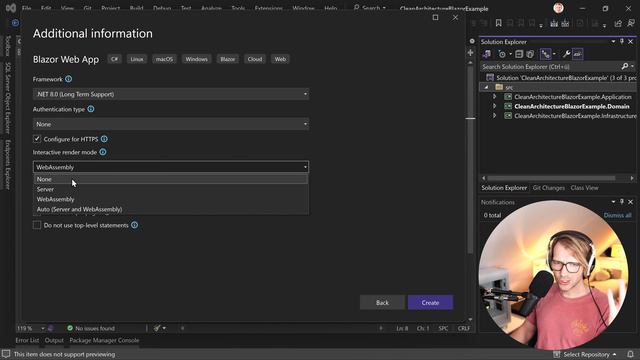640x360 pixels.
Task: Click the Ln 8 line indicator
Action: (402, 328)
